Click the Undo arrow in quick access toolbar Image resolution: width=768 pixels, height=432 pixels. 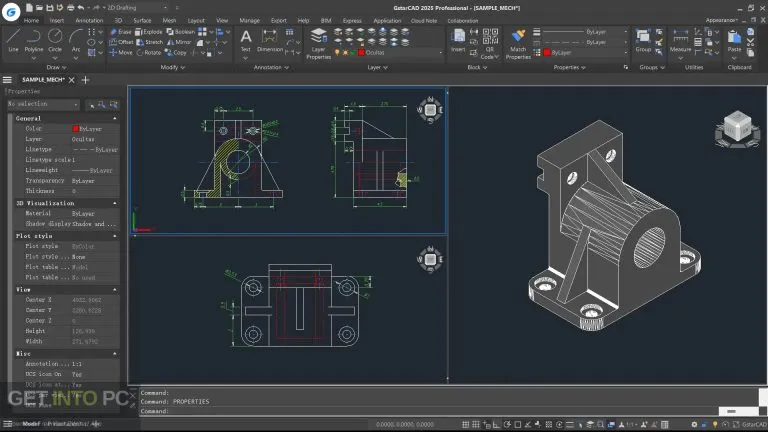[x=81, y=8]
